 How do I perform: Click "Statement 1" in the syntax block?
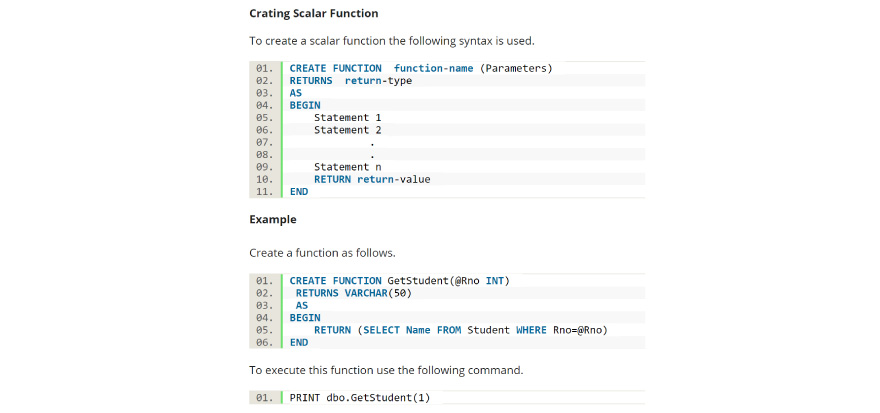pyautogui.click(x=340, y=117)
